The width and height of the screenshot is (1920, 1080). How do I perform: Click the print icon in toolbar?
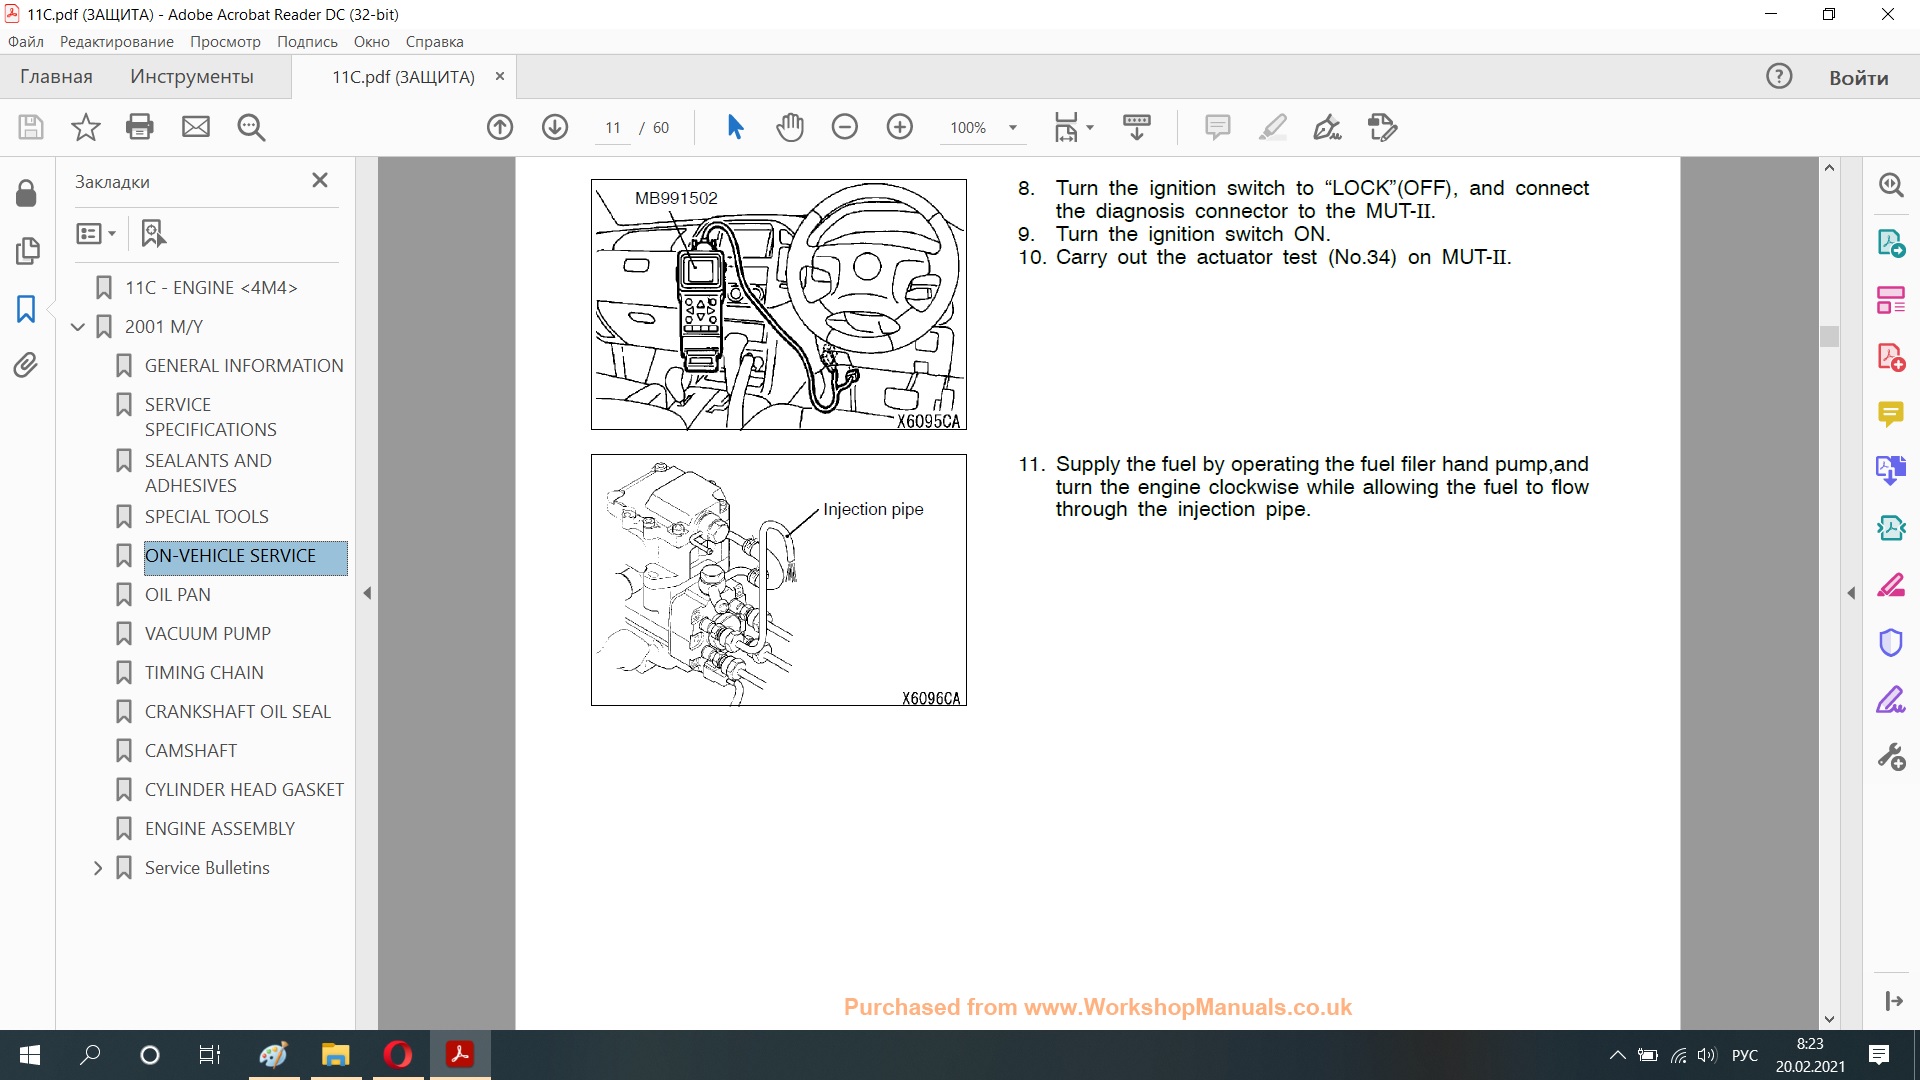pos(140,127)
